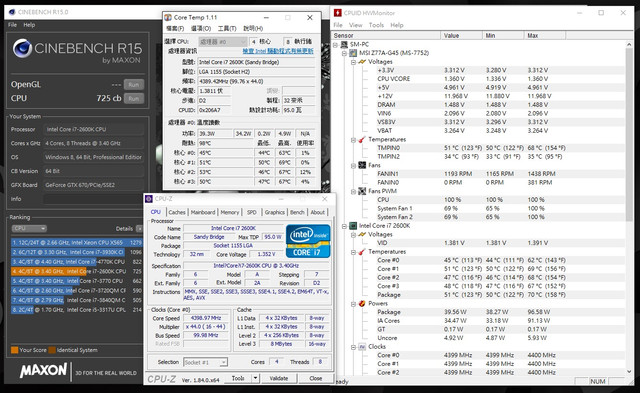Collapse the Powers node in HWMonitor
The height and width of the screenshot is (393, 640).
353,304
